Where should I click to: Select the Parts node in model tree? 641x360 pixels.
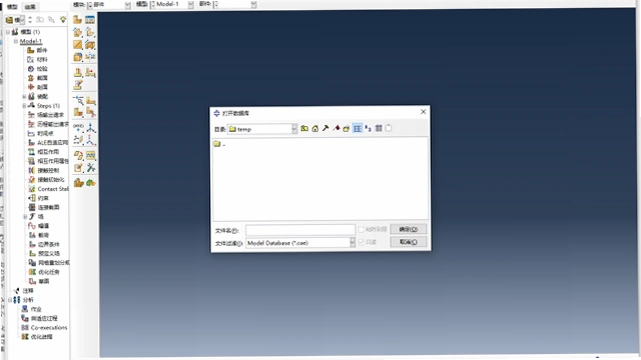pyautogui.click(x=42, y=50)
